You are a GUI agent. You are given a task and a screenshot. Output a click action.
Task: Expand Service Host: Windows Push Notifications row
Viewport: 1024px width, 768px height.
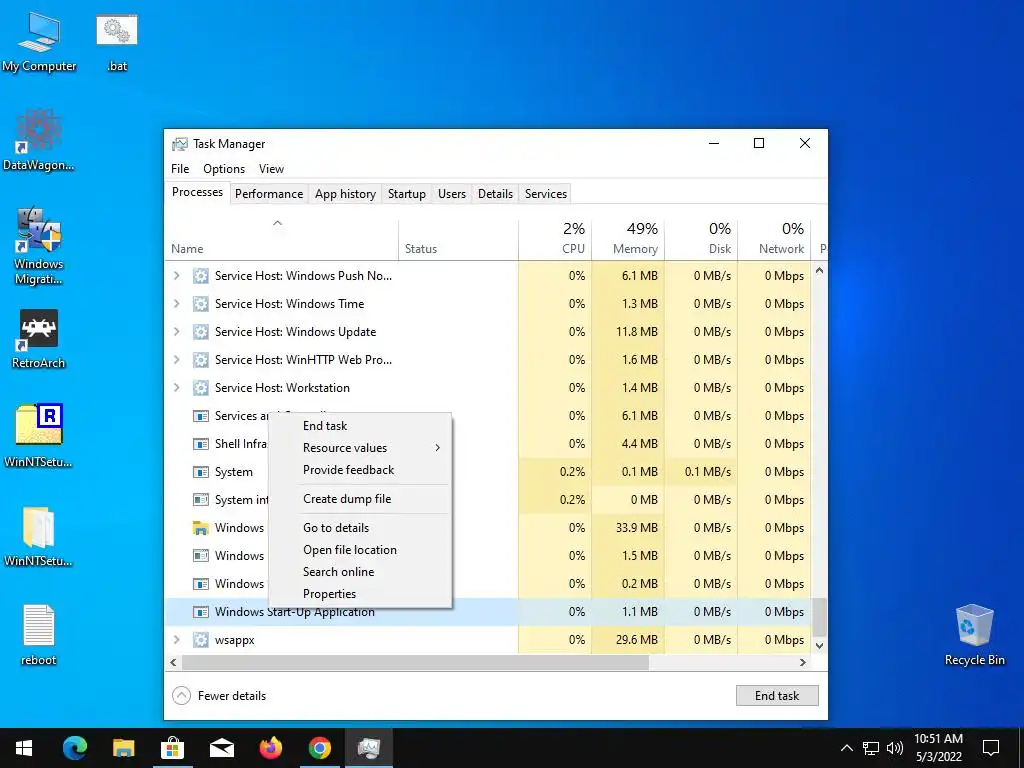pos(176,276)
